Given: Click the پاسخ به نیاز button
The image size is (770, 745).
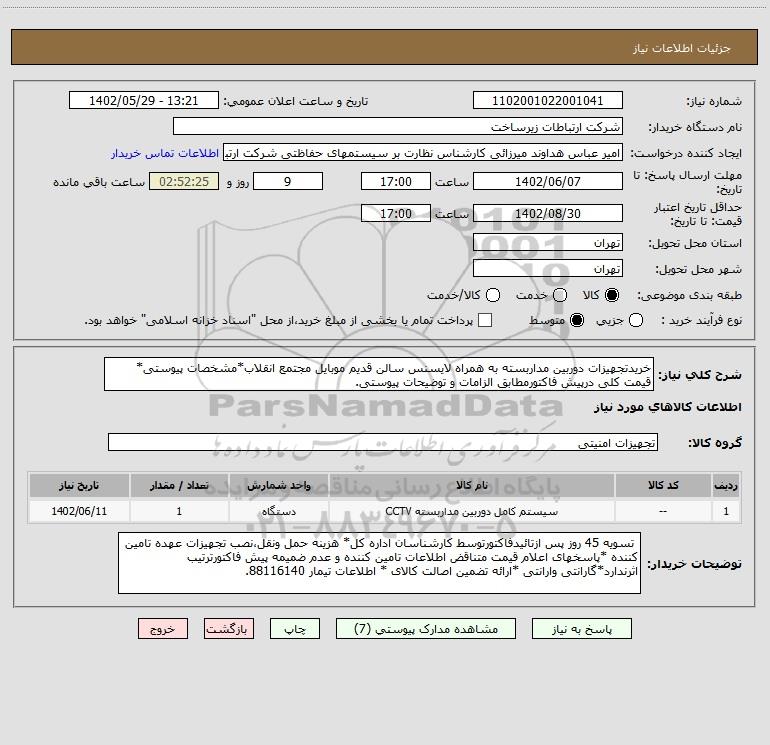Looking at the screenshot, I should click(582, 629).
